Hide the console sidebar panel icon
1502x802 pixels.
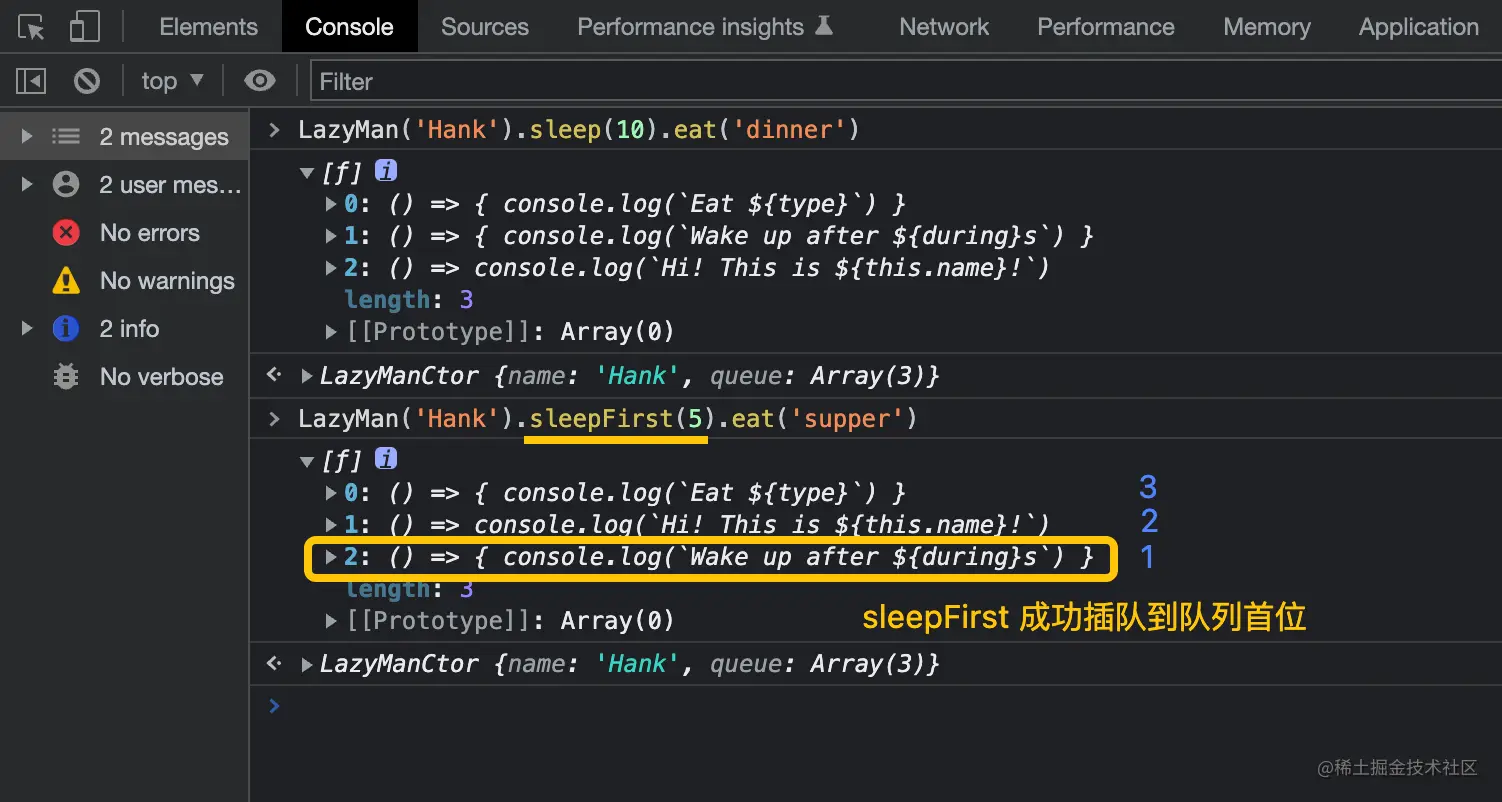31,81
